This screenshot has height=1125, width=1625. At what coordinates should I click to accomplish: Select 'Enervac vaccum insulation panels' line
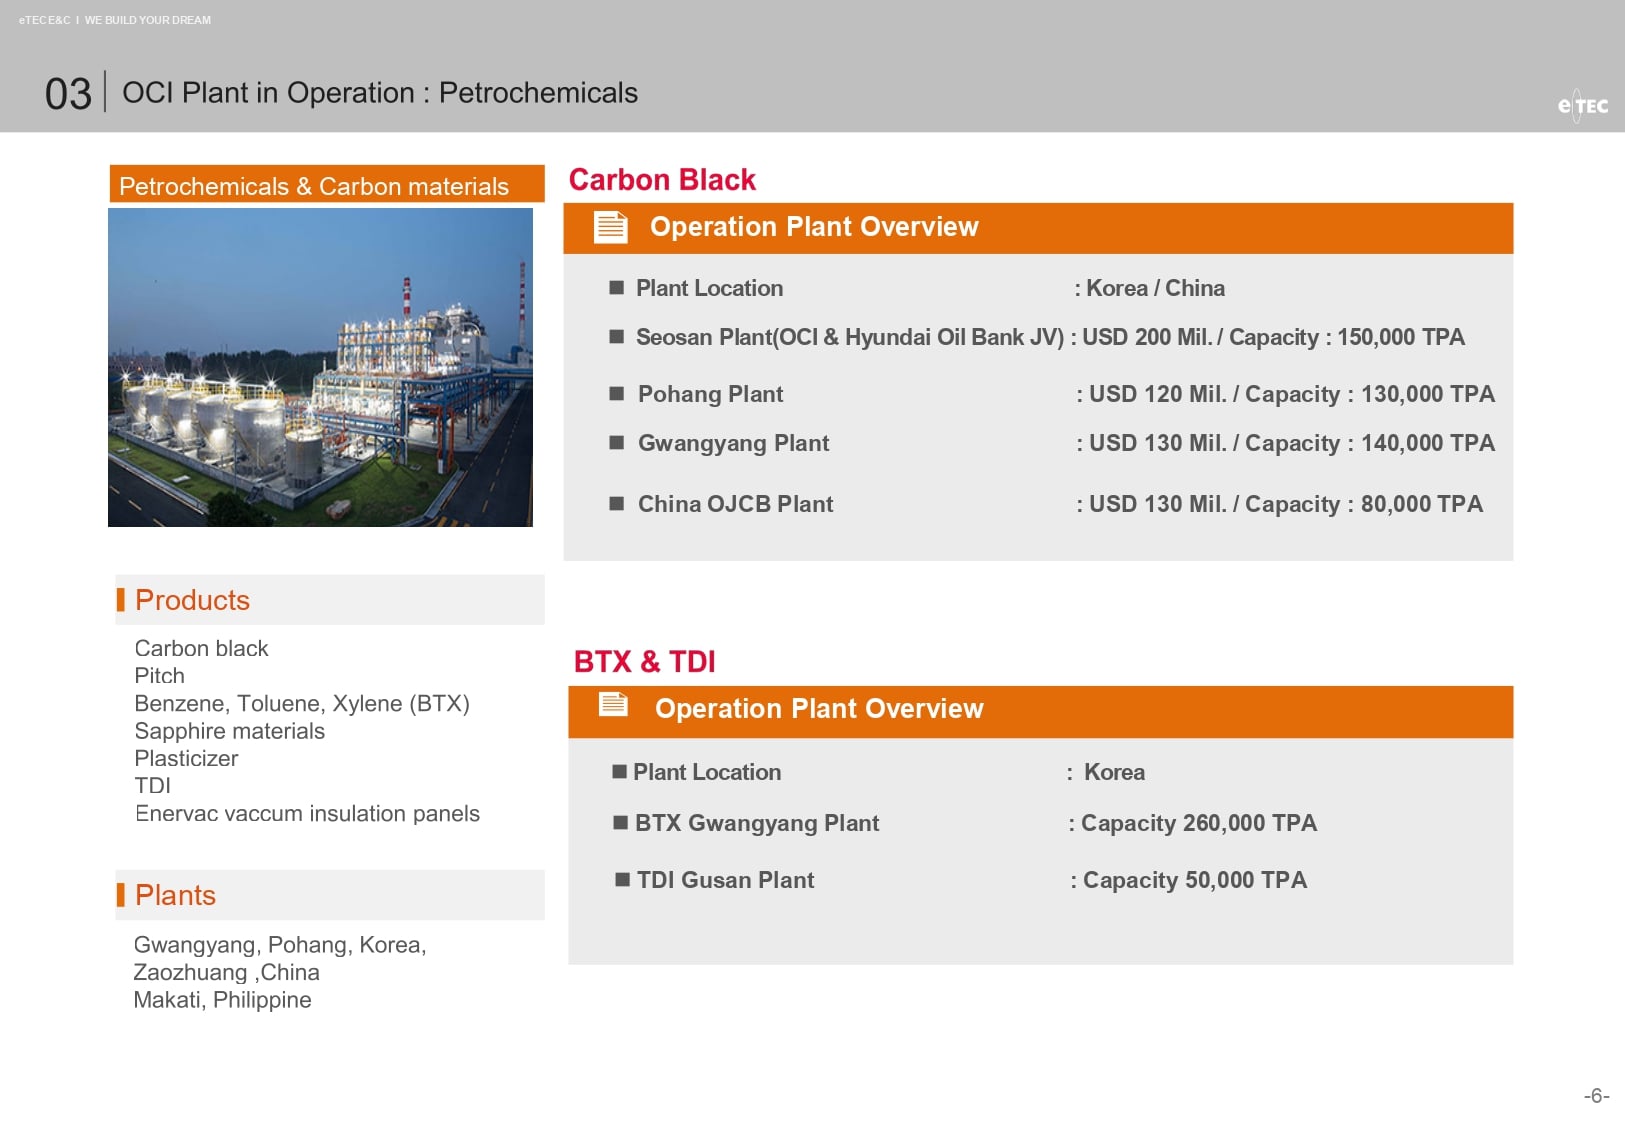pyautogui.click(x=307, y=814)
